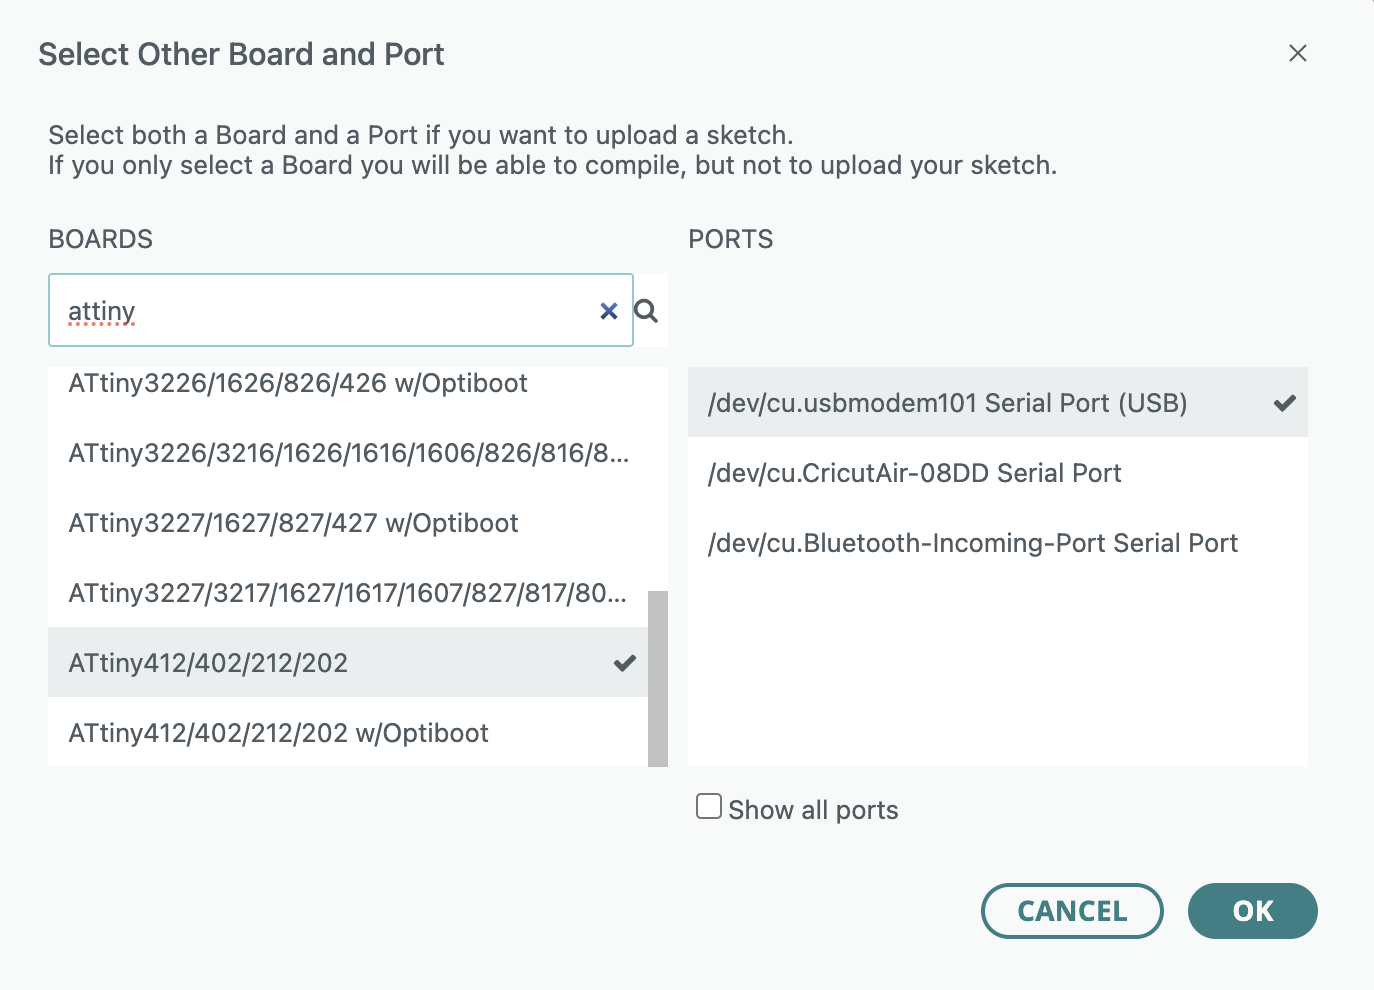
Task: Choose the CricutAir-08DD serial port
Action: (914, 473)
